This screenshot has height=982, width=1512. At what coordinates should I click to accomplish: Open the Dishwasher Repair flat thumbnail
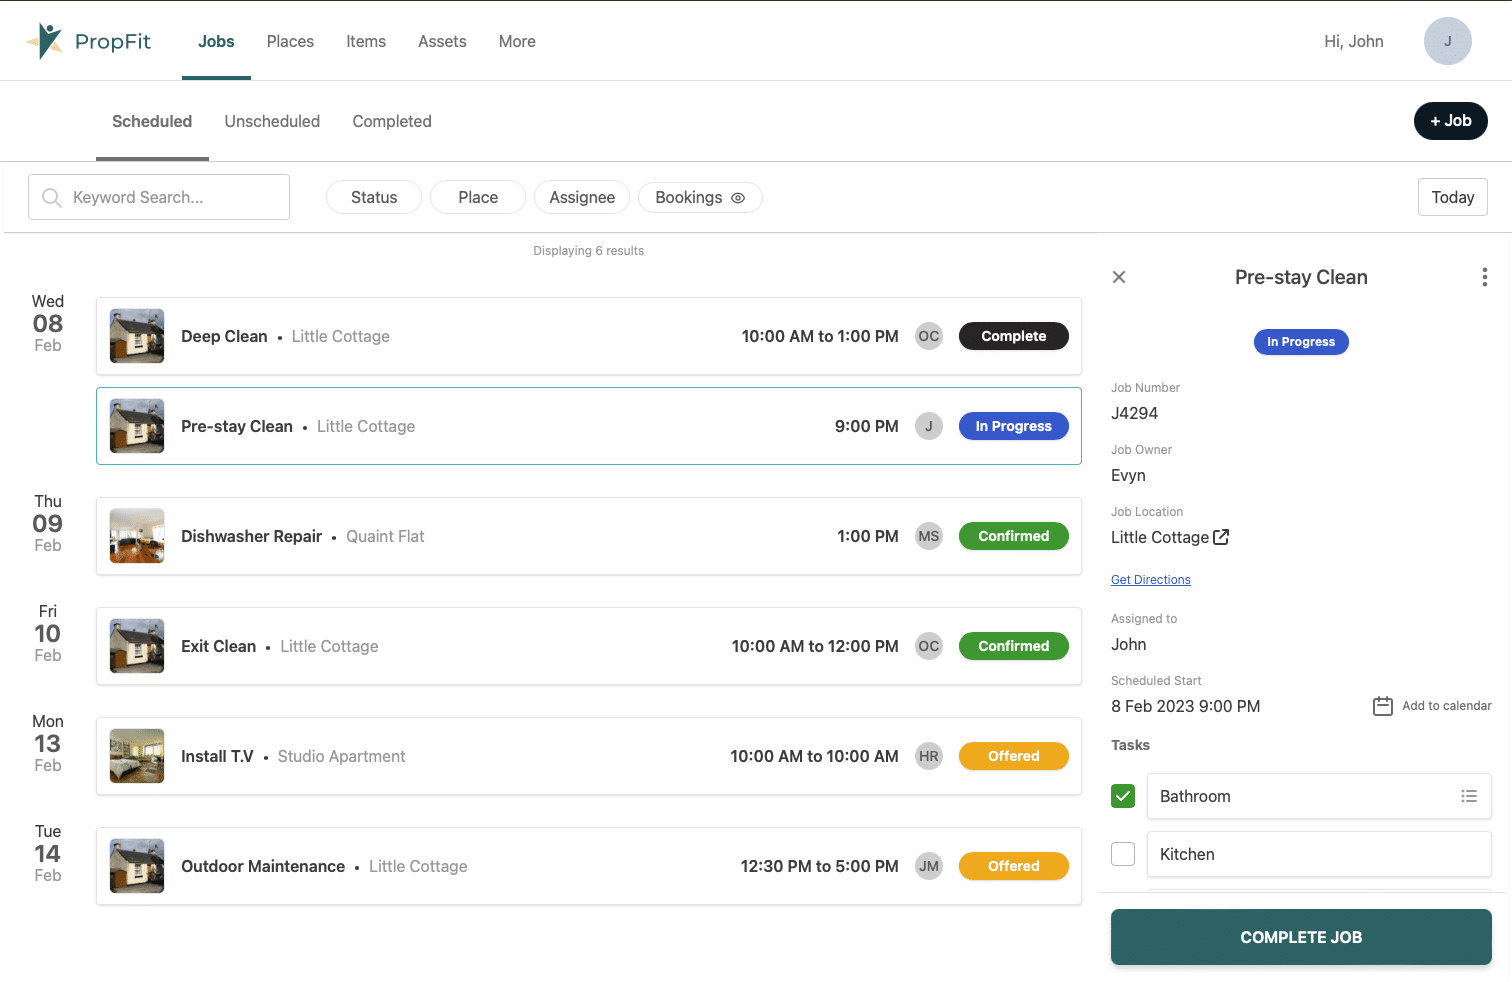(137, 536)
